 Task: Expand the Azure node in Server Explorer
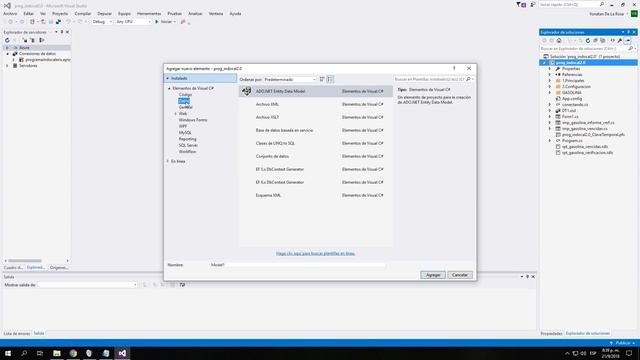(7, 48)
